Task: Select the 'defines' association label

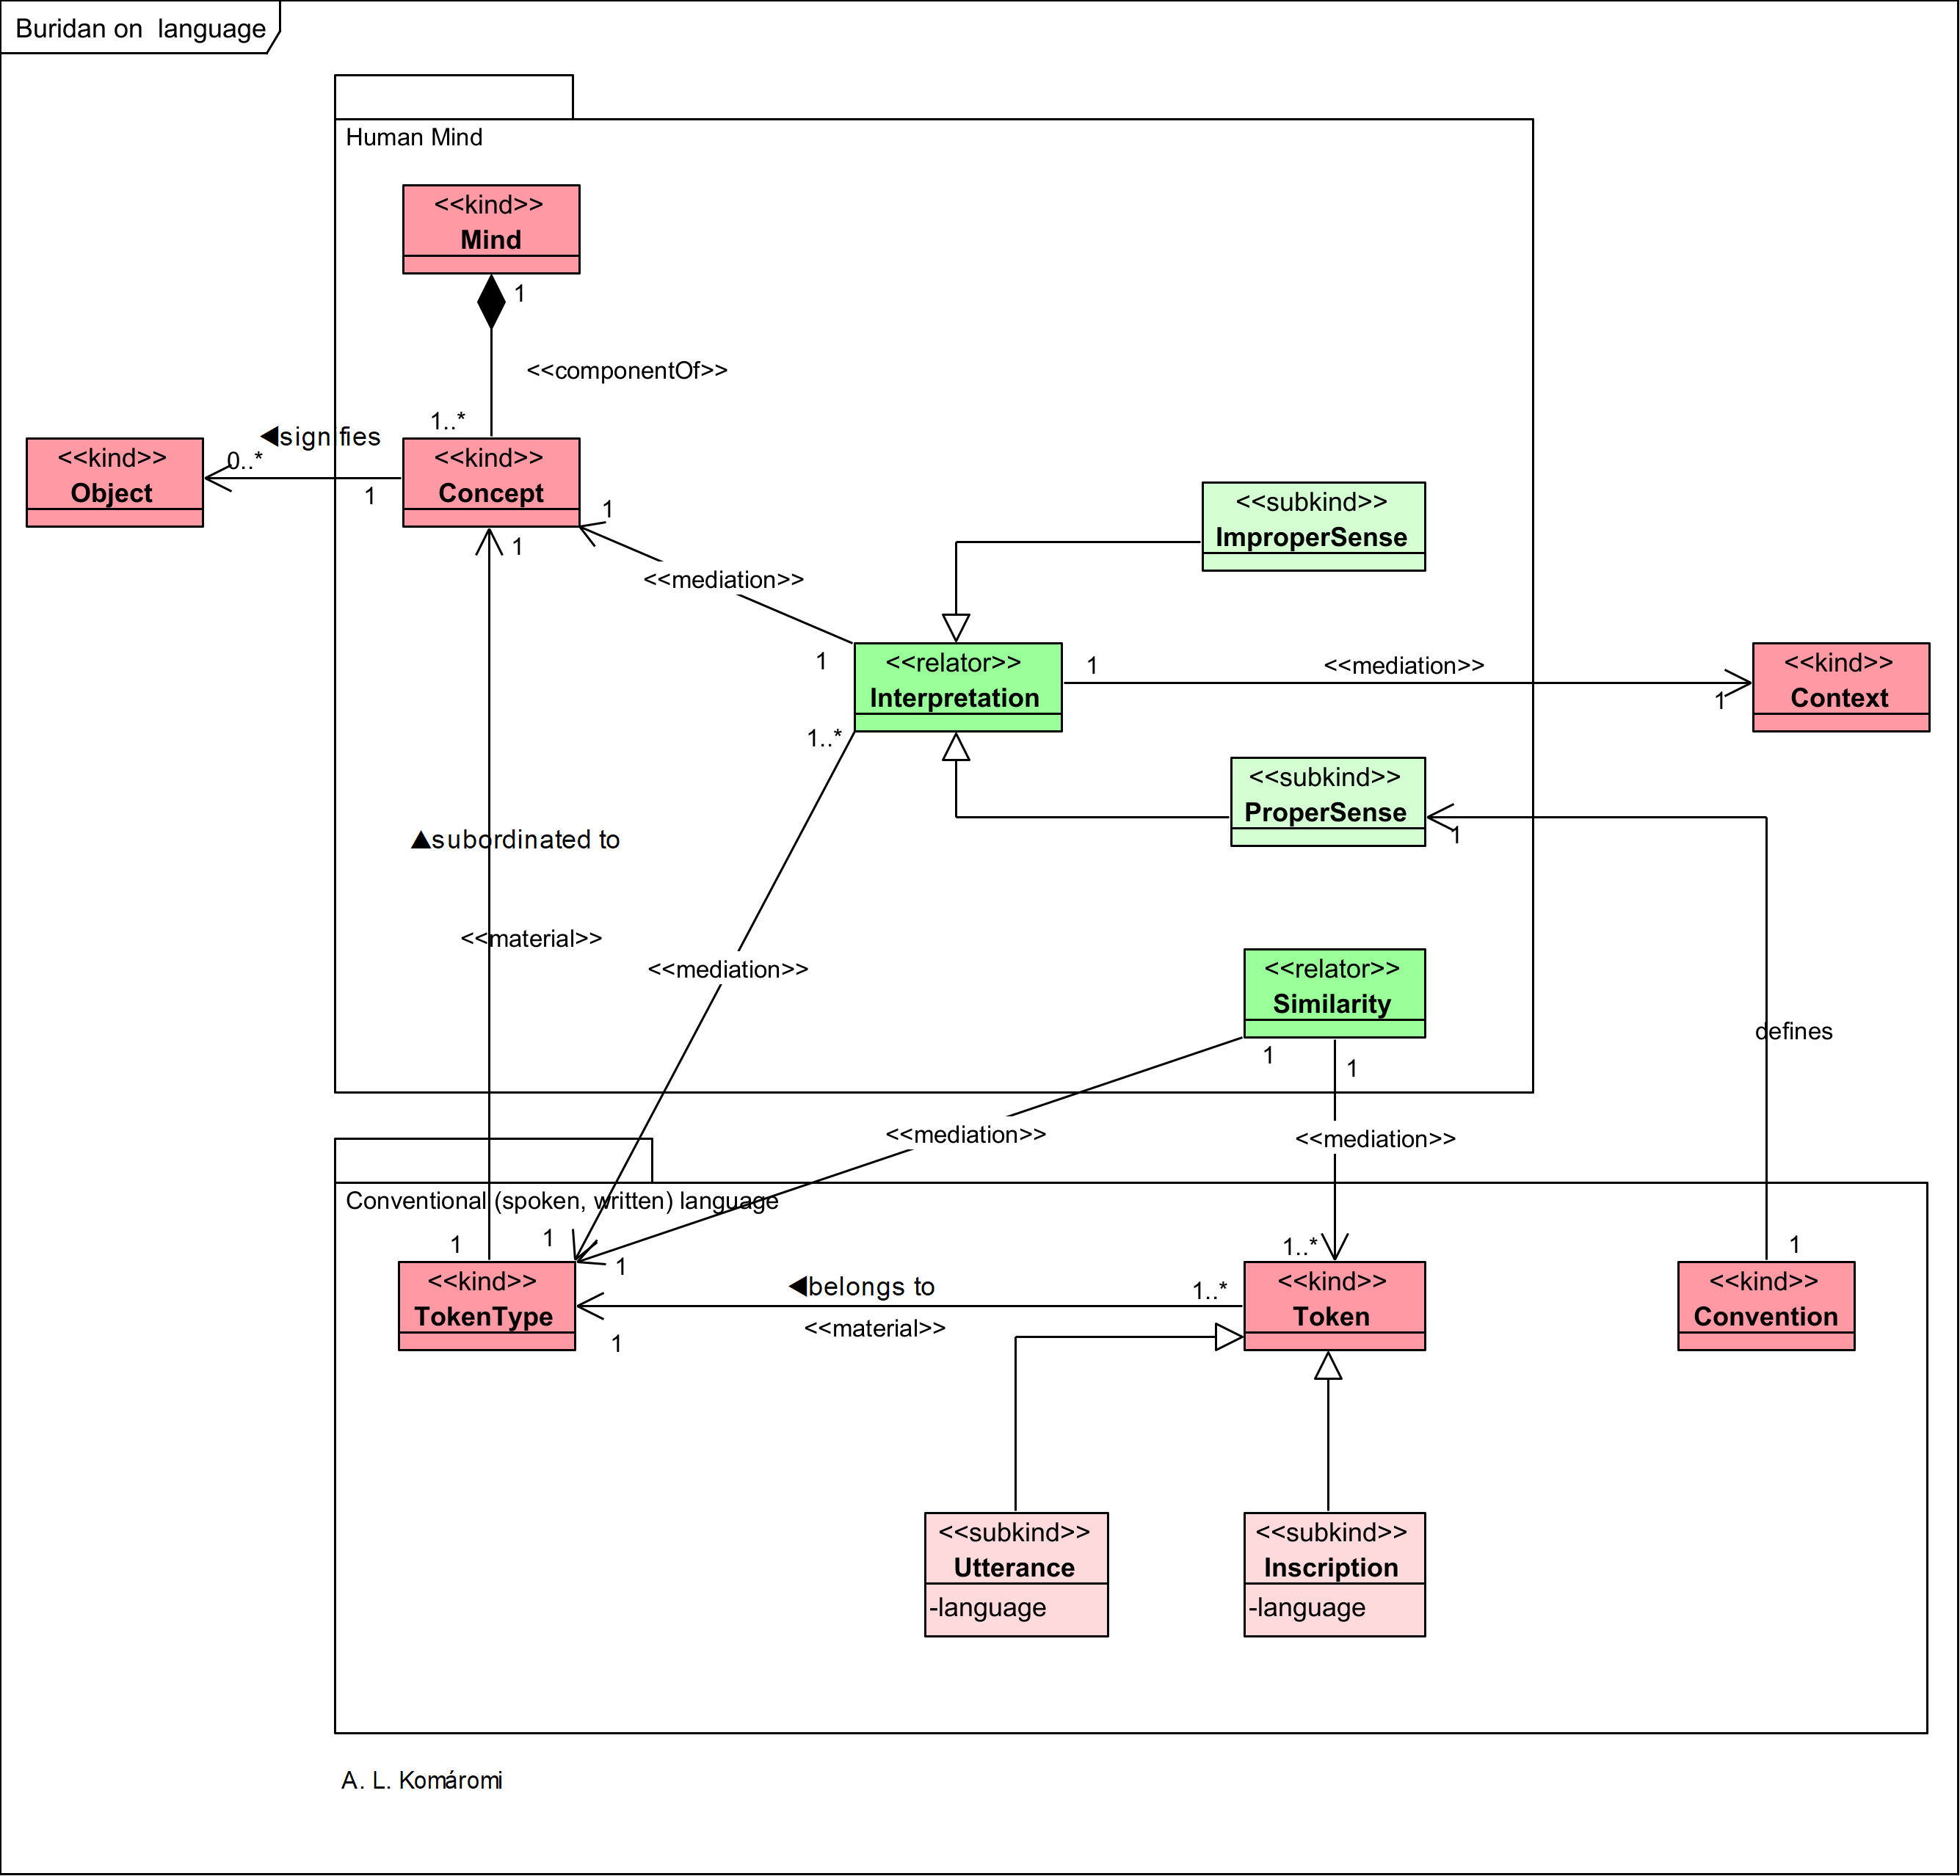Action: pos(1794,1032)
